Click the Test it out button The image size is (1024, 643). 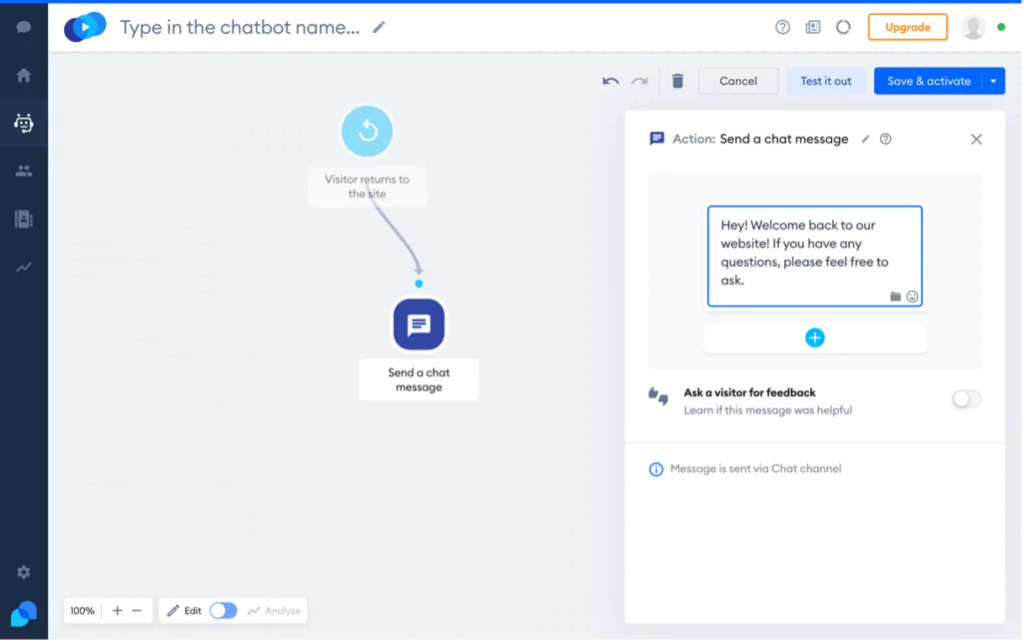tap(825, 81)
